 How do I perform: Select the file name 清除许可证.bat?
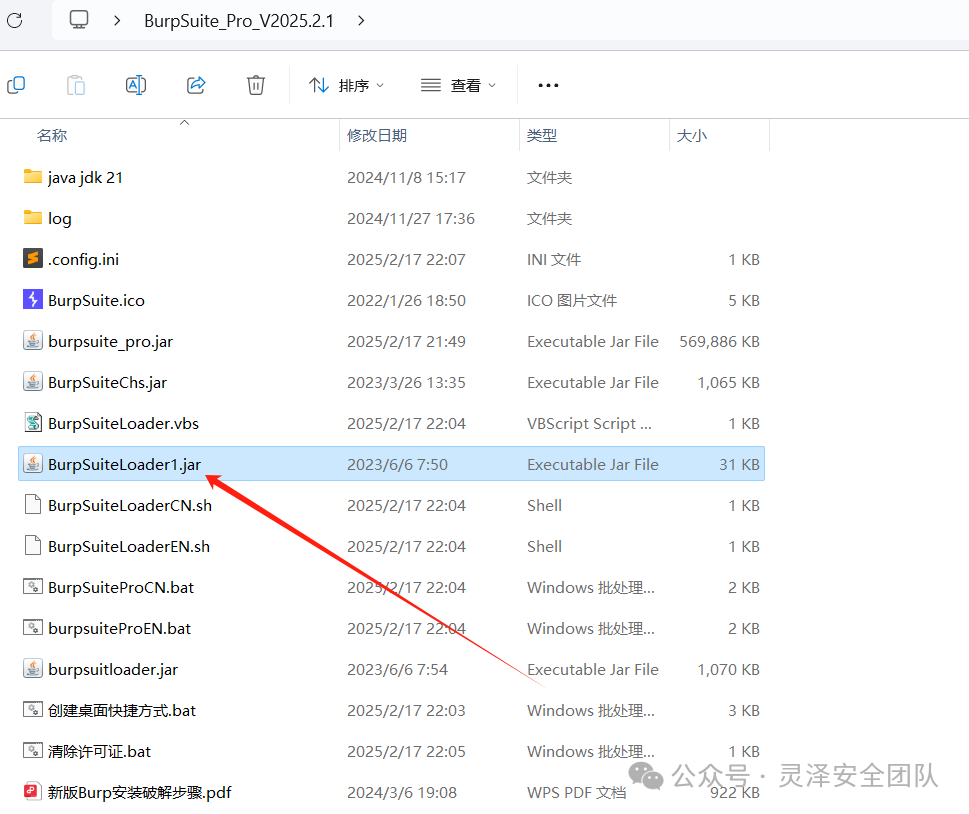pyautogui.click(x=99, y=752)
